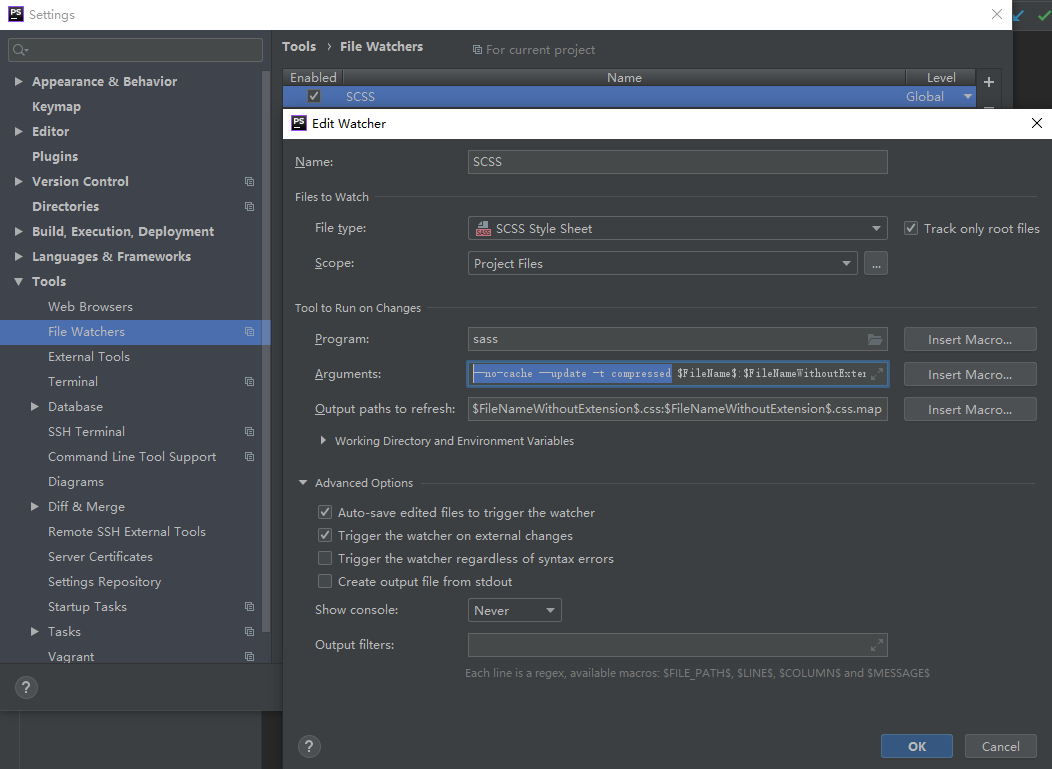Viewport: 1052px width, 769px height.
Task: Click project-level icon next to File Watchers
Action: (x=250, y=331)
